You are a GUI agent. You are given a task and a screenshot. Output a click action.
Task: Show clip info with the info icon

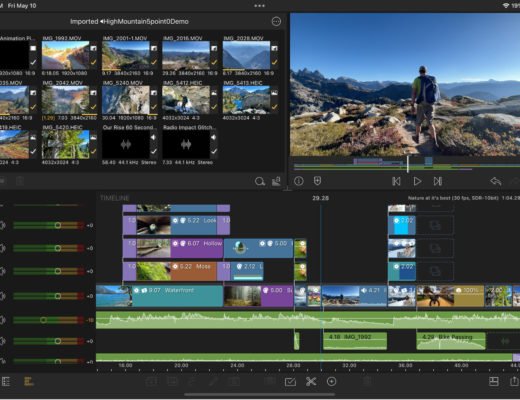pos(299,181)
